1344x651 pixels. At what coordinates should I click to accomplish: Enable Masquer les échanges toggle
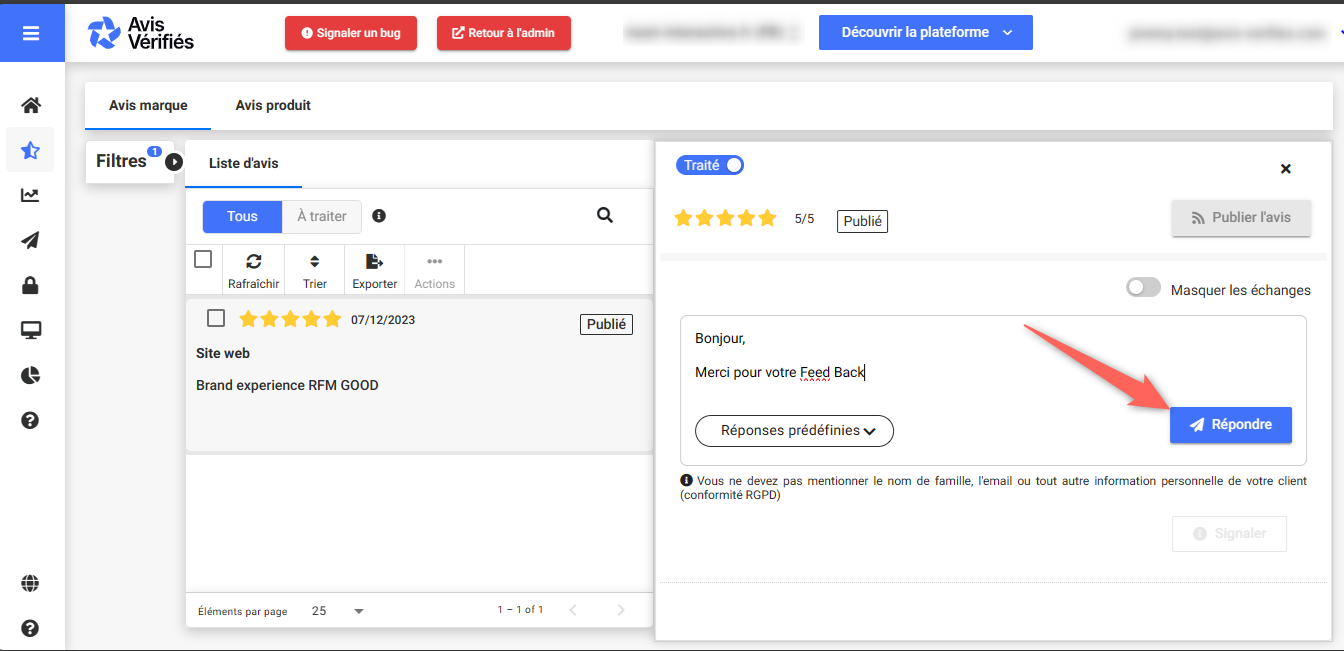(x=1144, y=289)
